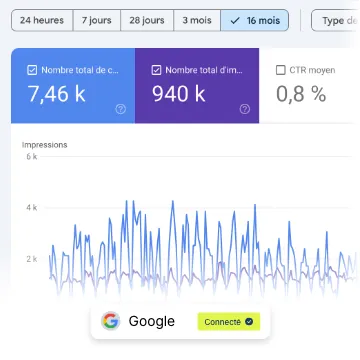The image size is (360, 360).
Task: Click the Google logo icon
Action: click(111, 321)
